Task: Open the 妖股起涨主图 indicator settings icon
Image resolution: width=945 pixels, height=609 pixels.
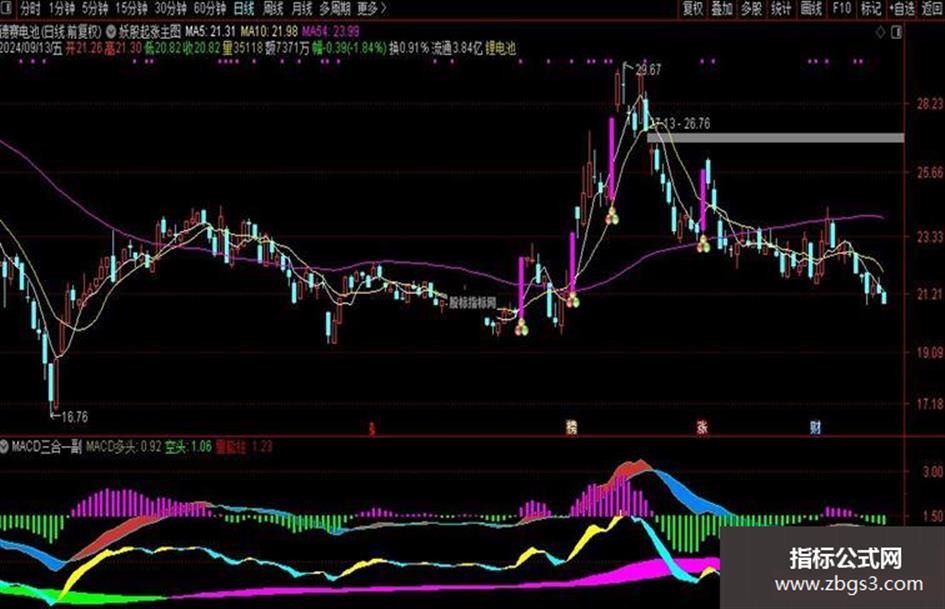Action: [111, 31]
